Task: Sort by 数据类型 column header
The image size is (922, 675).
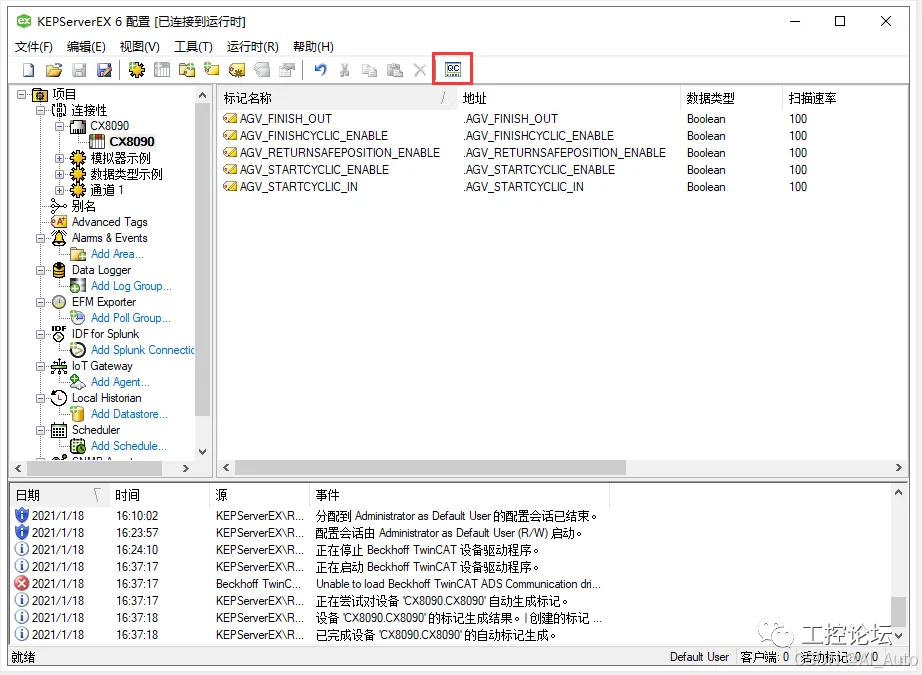Action: click(731, 98)
